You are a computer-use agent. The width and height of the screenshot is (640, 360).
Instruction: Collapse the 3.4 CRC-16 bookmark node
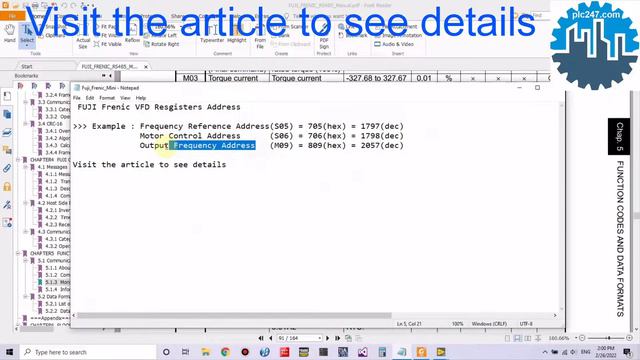coord(25,124)
